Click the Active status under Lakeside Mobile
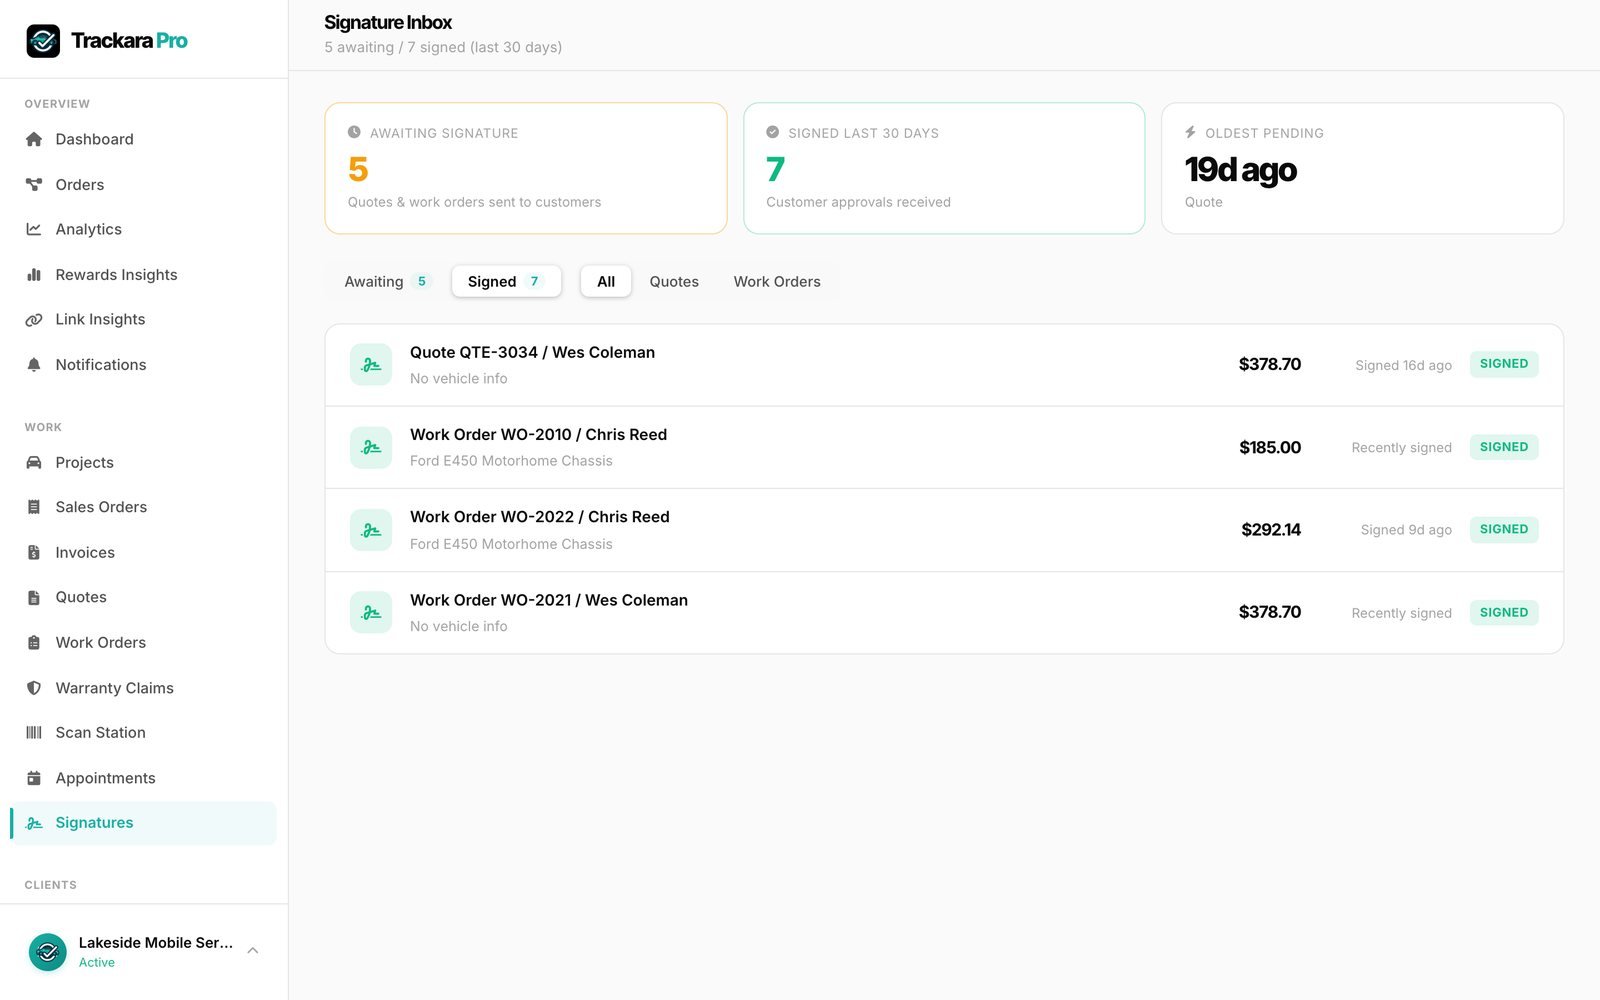Screen dimensions: 1600x1000 [x=97, y=963]
